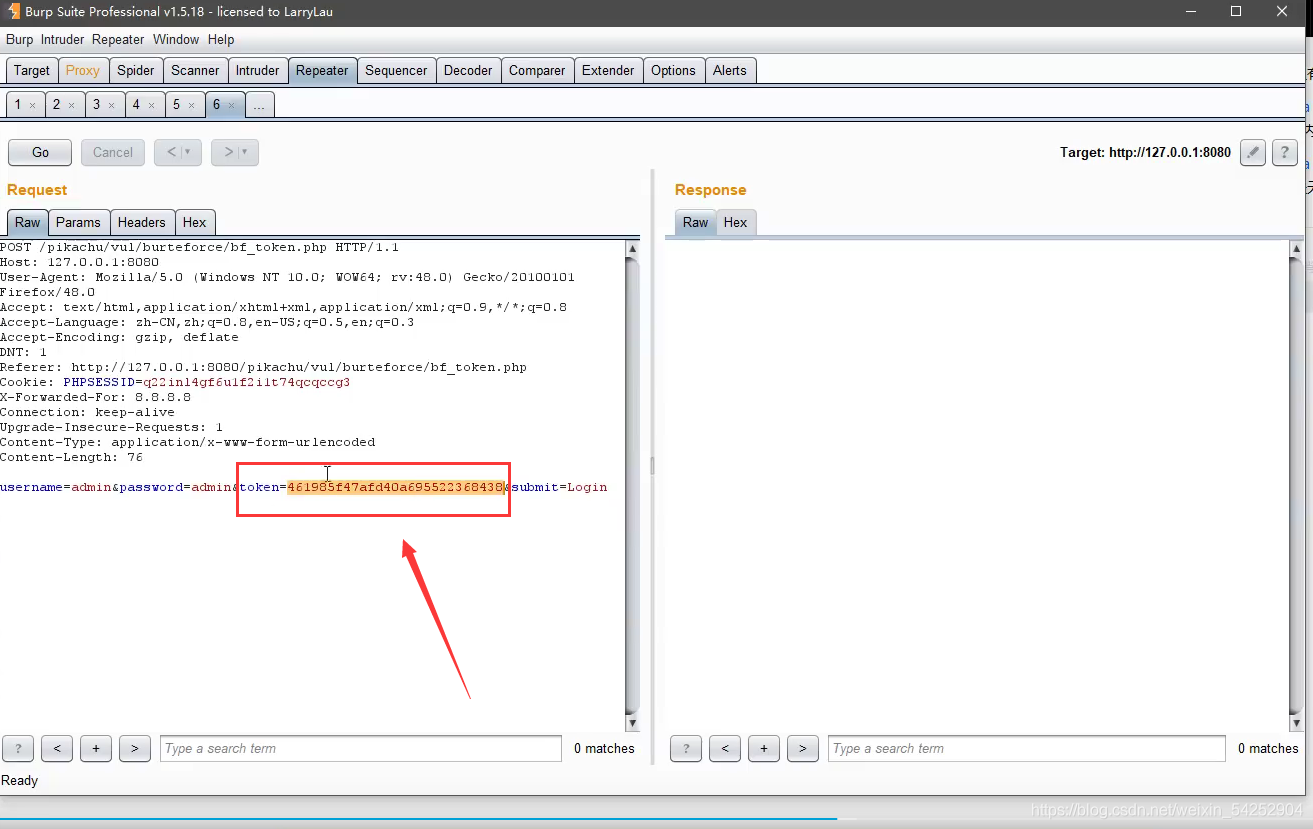
Task: Close Repeater tab 5
Action: (191, 105)
